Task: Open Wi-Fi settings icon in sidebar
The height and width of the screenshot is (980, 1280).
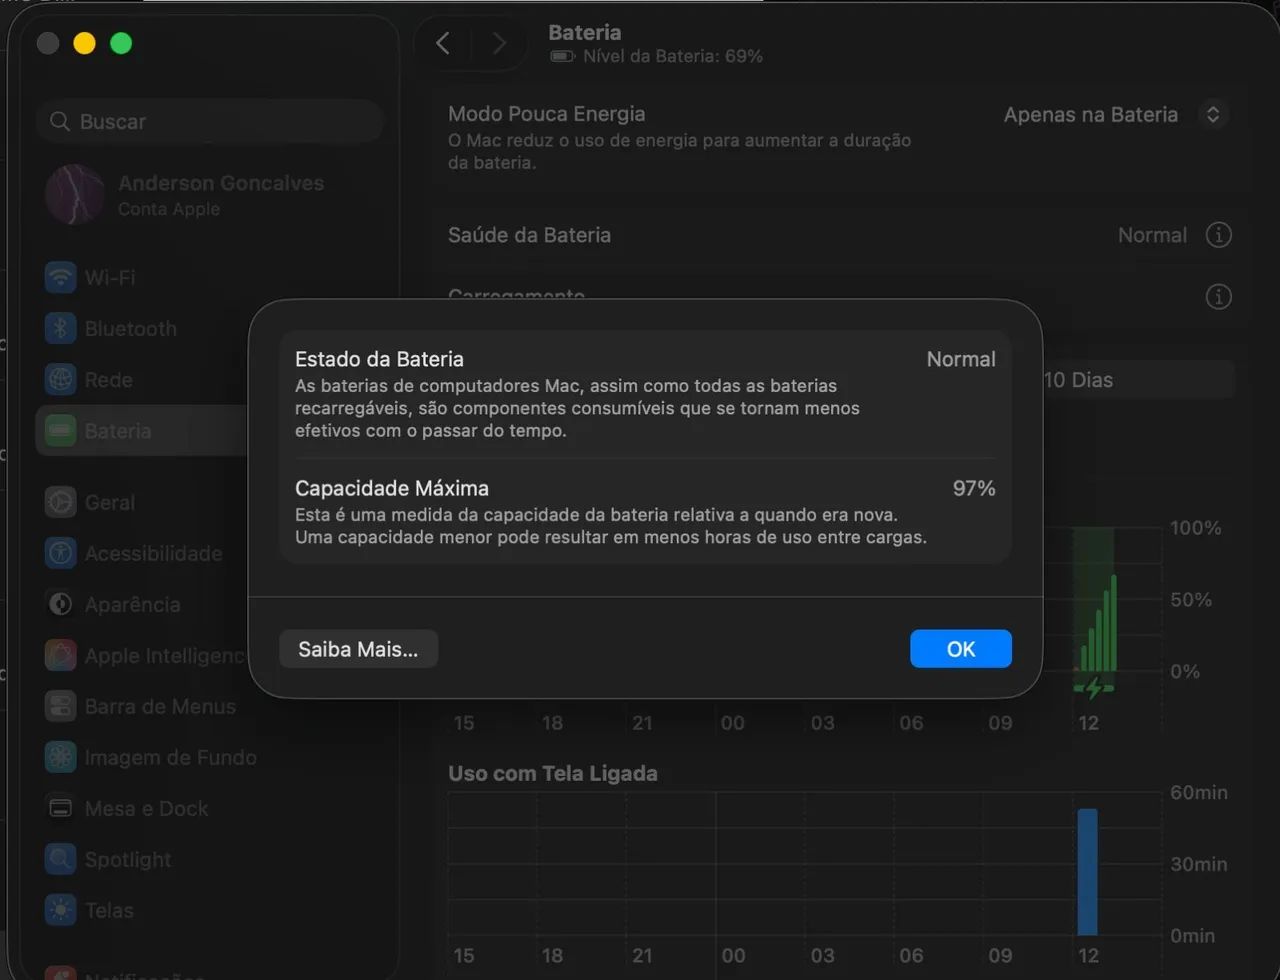Action: 61,277
